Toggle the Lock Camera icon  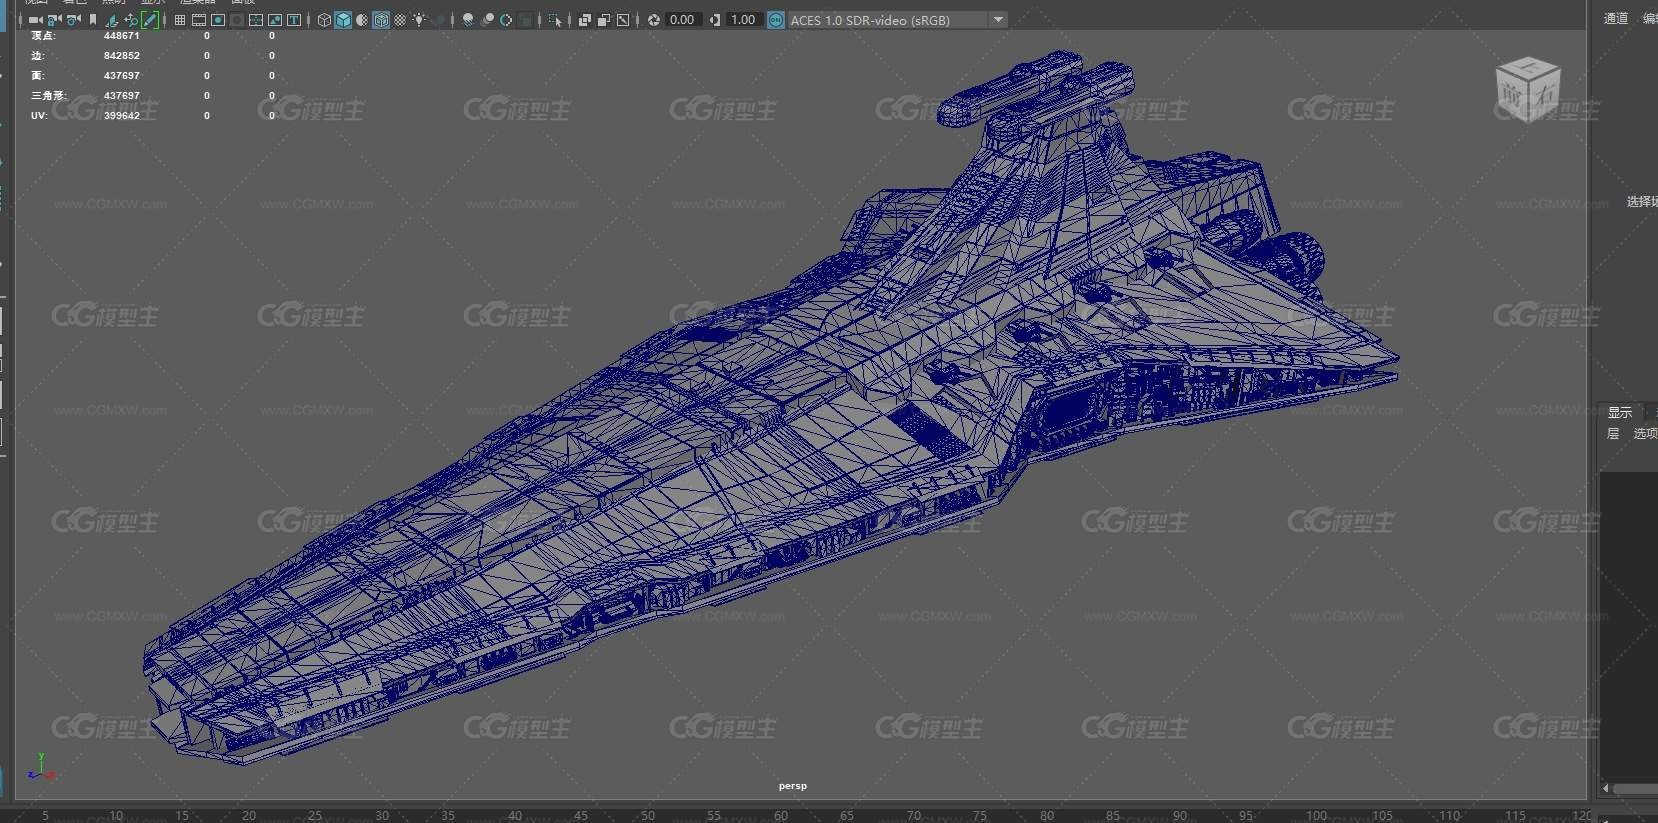[x=54, y=20]
